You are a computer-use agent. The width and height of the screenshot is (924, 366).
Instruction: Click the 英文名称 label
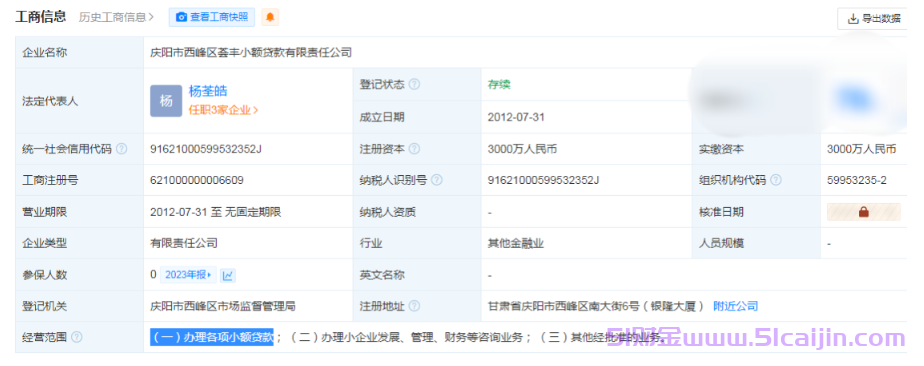[x=382, y=275]
